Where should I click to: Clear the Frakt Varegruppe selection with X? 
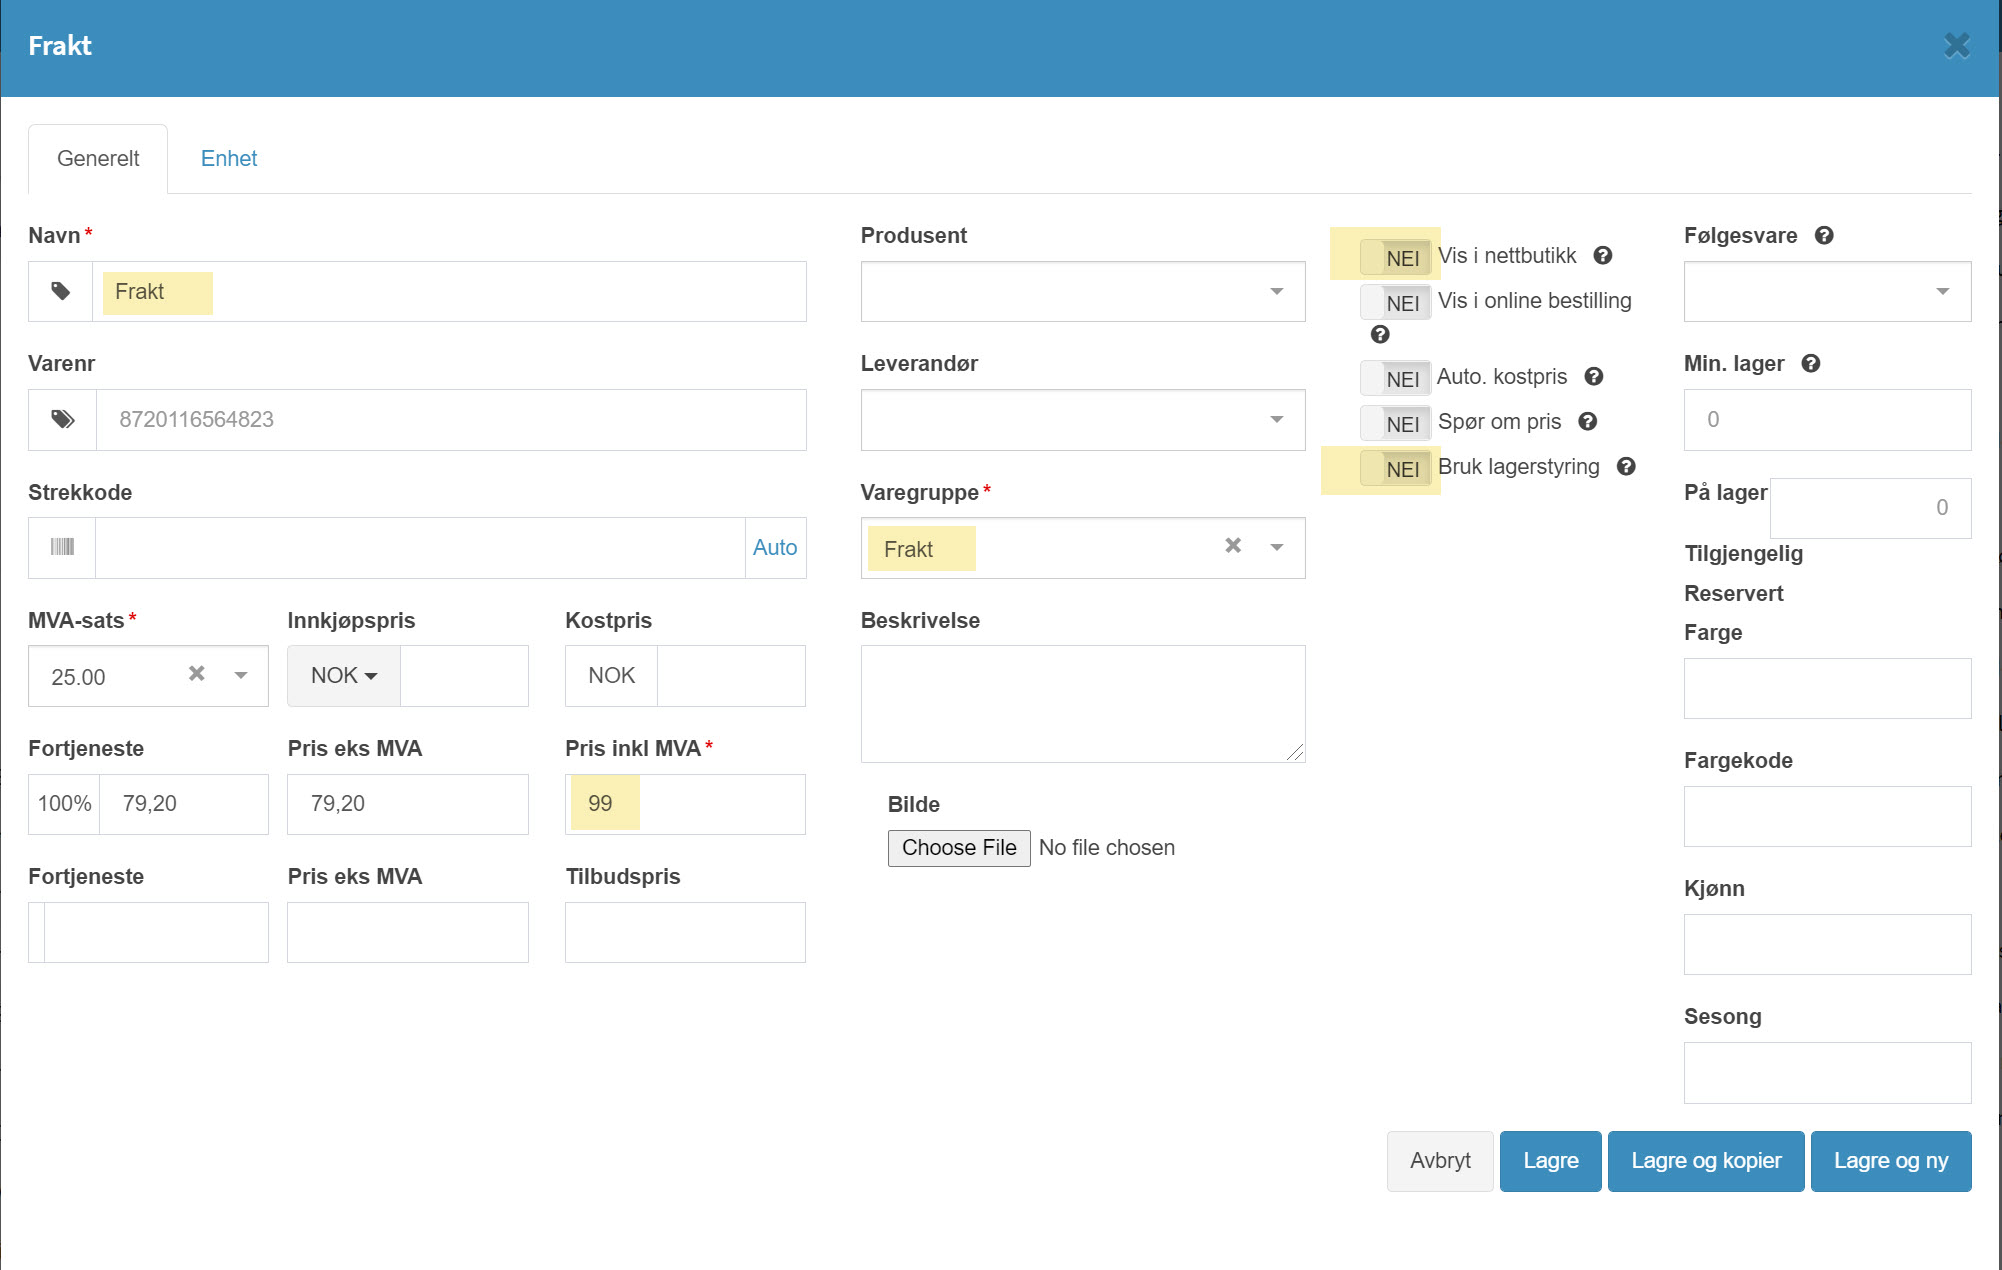click(1233, 546)
